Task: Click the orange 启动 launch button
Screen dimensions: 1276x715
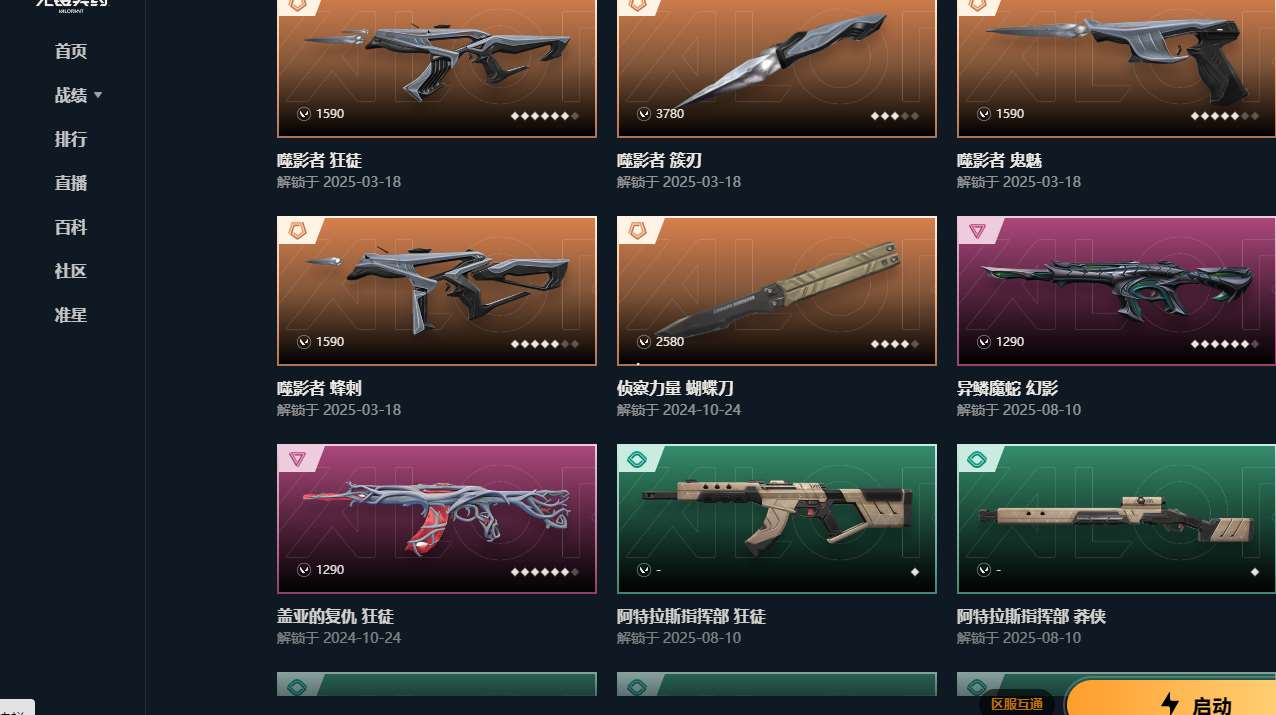Action: coord(1171,698)
